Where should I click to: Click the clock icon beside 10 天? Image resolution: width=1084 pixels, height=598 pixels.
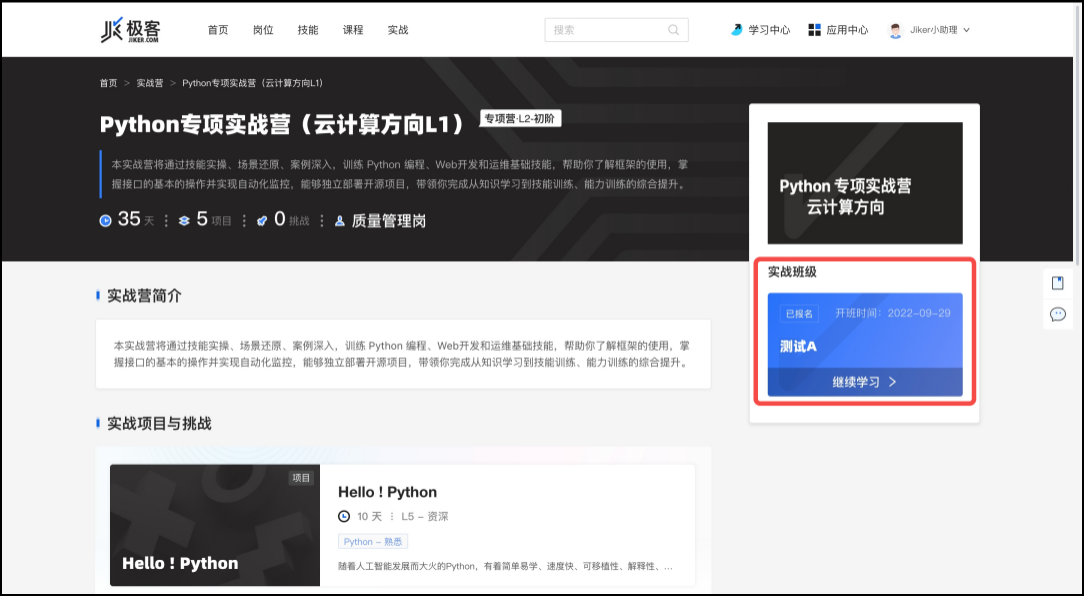click(x=344, y=516)
